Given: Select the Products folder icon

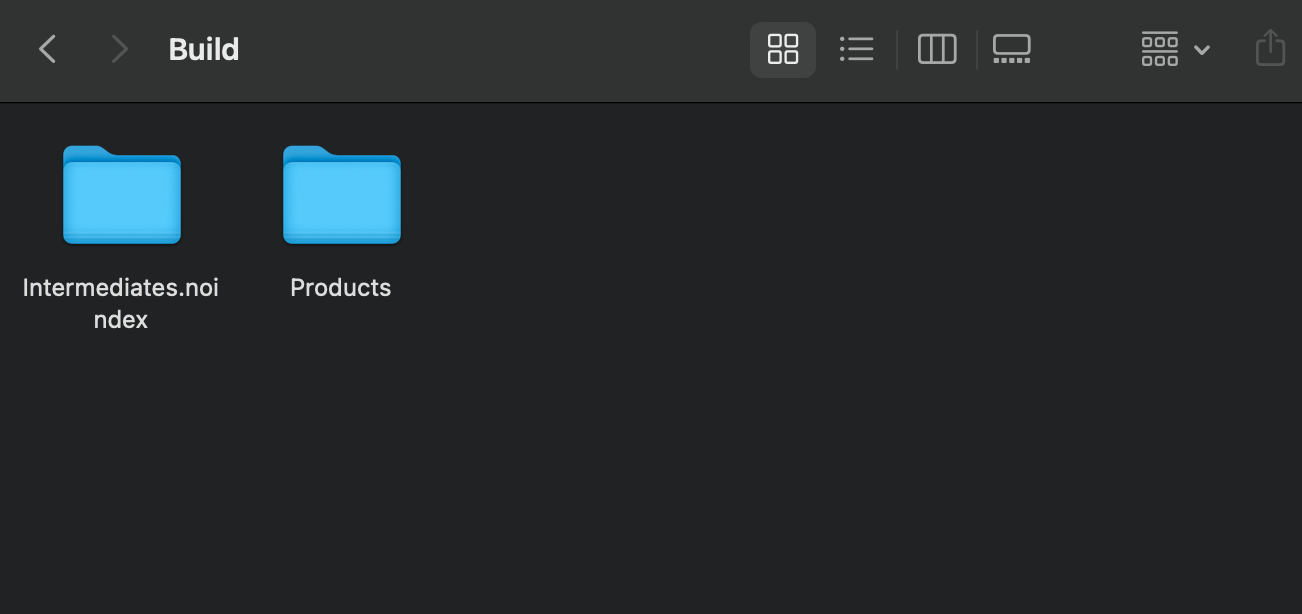Looking at the screenshot, I should tap(342, 195).
